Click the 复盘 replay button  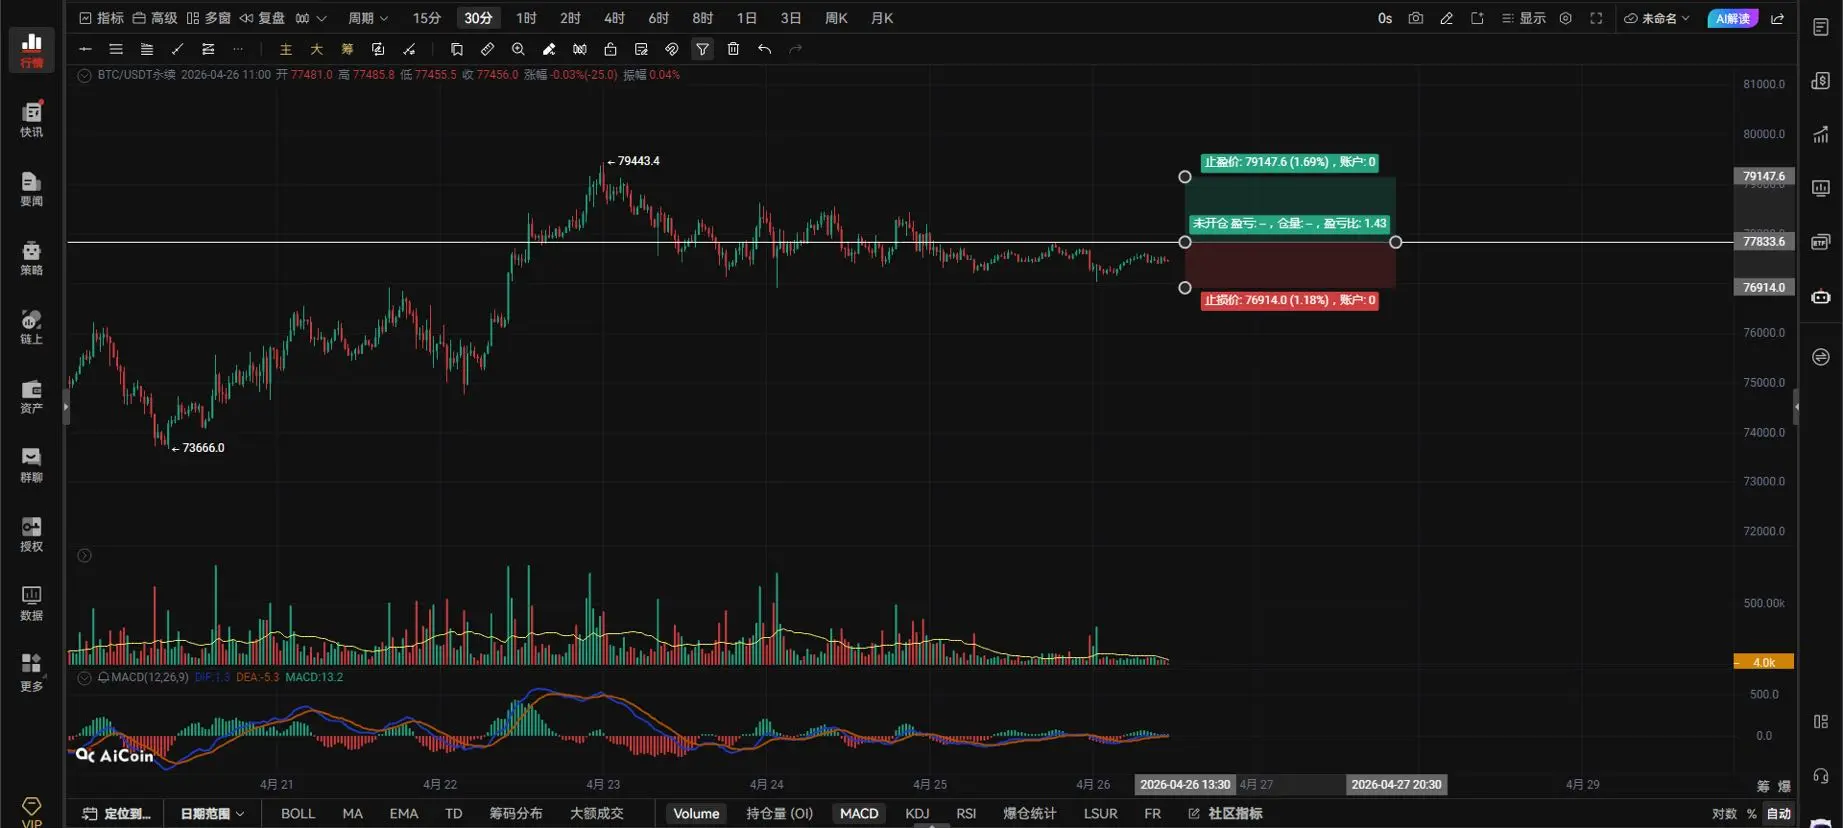[x=262, y=18]
